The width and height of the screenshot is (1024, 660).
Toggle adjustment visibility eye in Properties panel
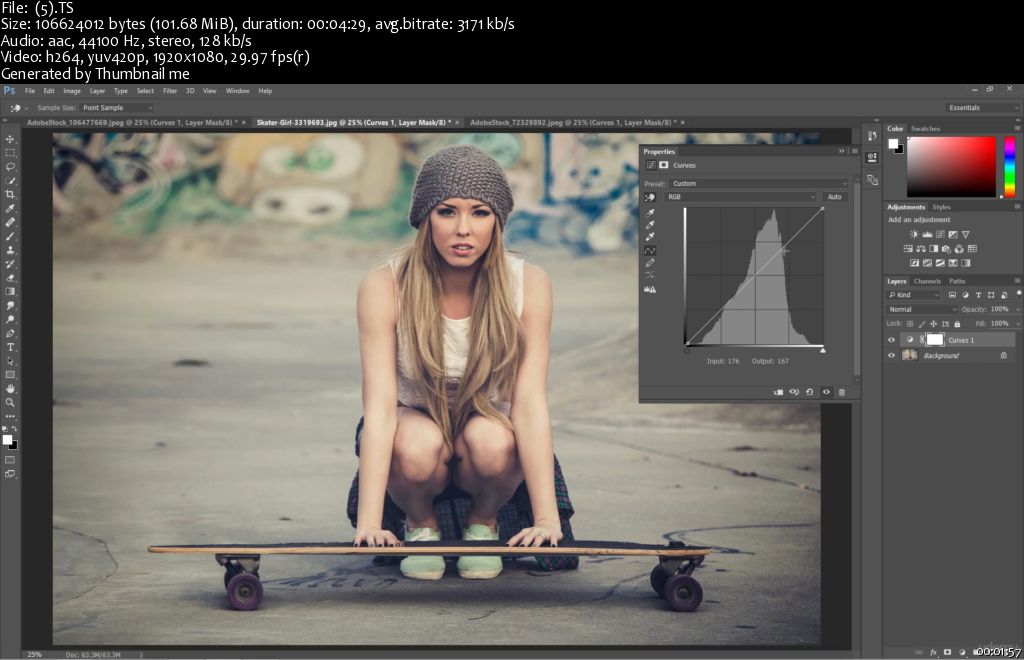point(826,392)
